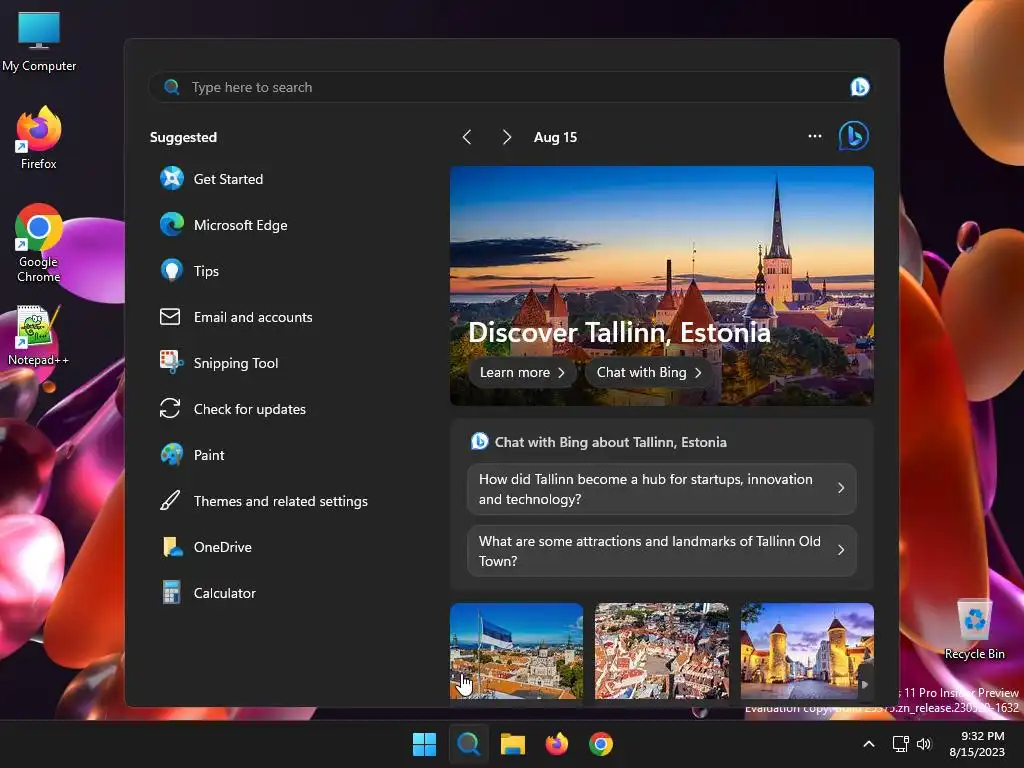Open the Estonian flag thumbnail image
The height and width of the screenshot is (768, 1024).
click(516, 651)
